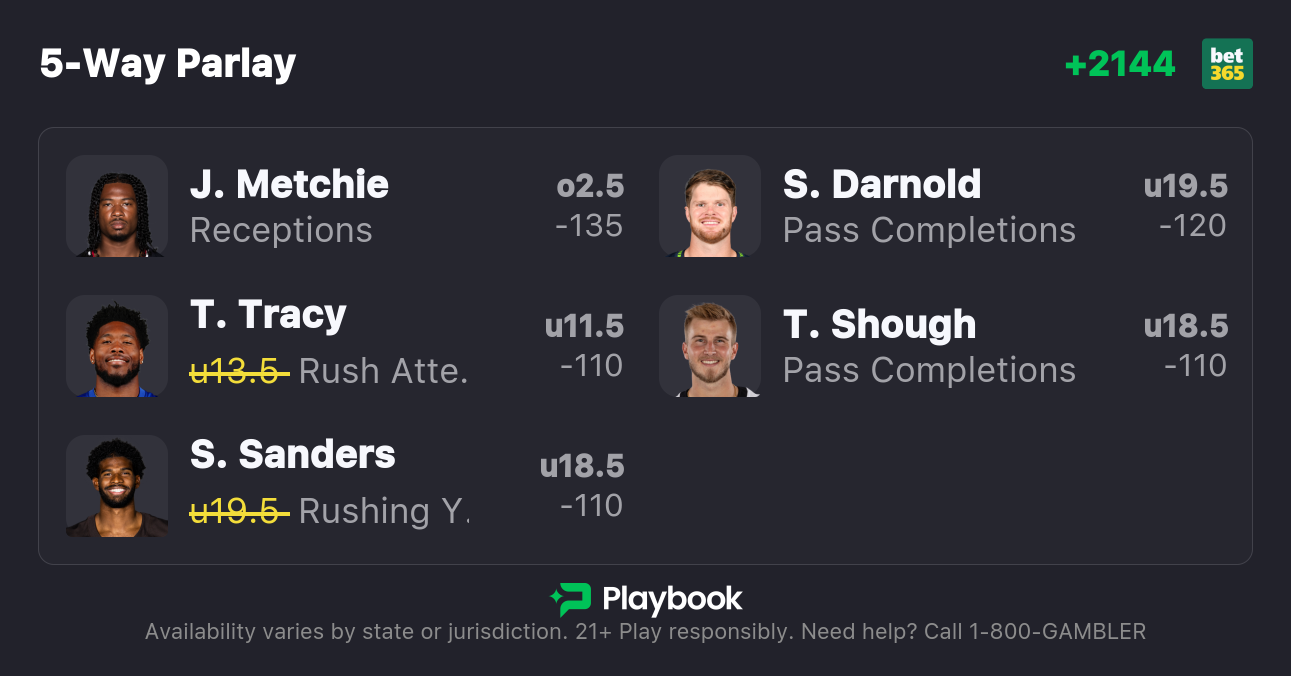
Task: Open T. Shough's player headshot
Action: point(710,346)
